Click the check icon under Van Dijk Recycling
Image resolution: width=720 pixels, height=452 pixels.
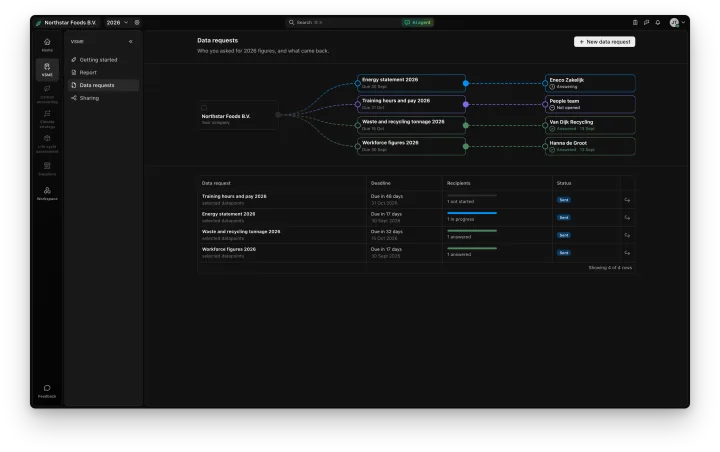(552, 129)
